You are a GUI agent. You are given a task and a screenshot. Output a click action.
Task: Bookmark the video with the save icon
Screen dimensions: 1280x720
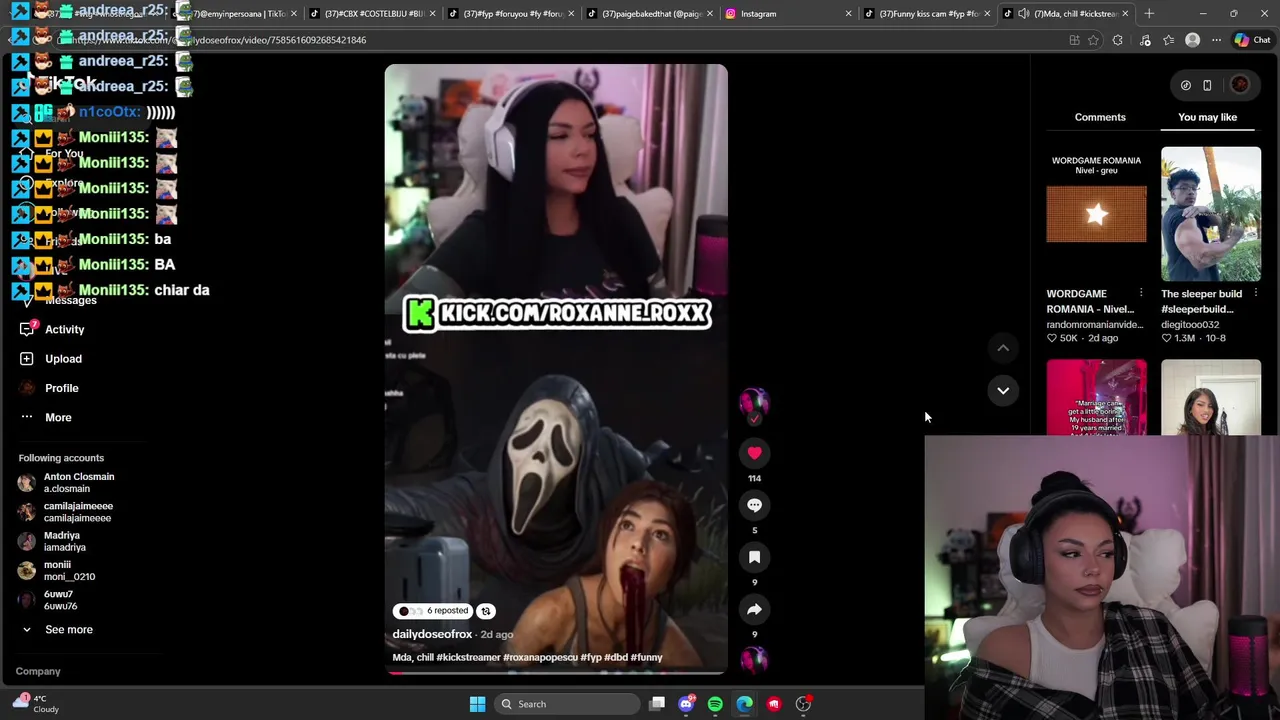click(x=754, y=557)
